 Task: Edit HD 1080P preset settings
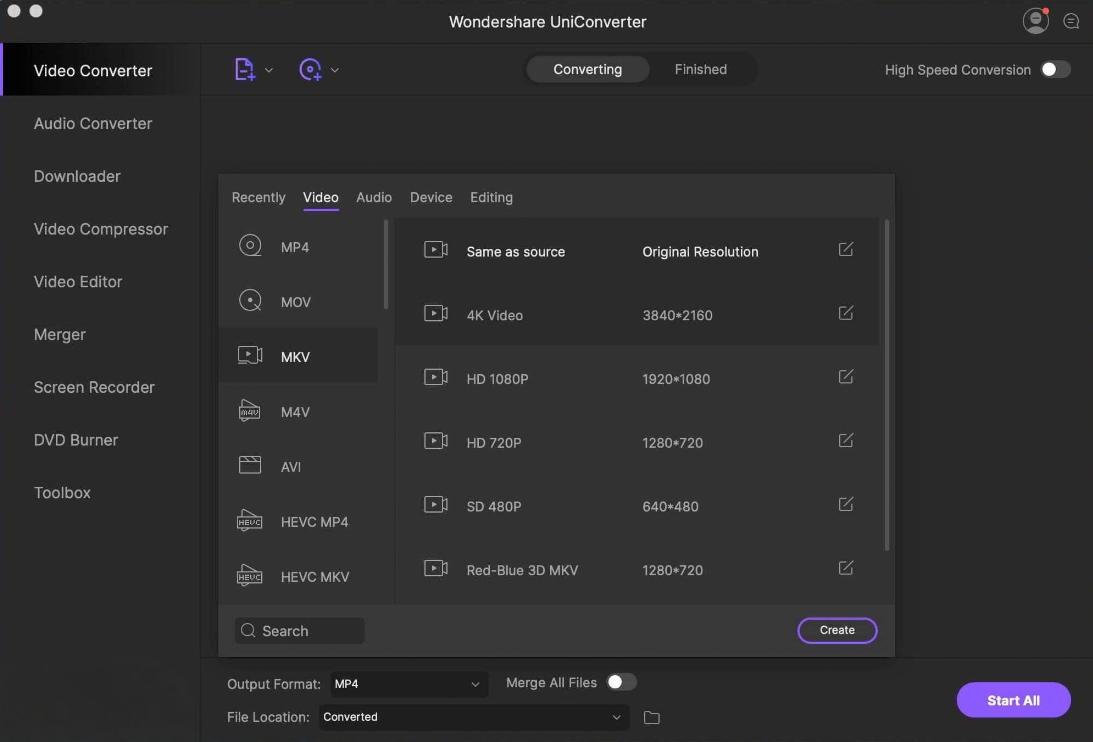(x=846, y=377)
